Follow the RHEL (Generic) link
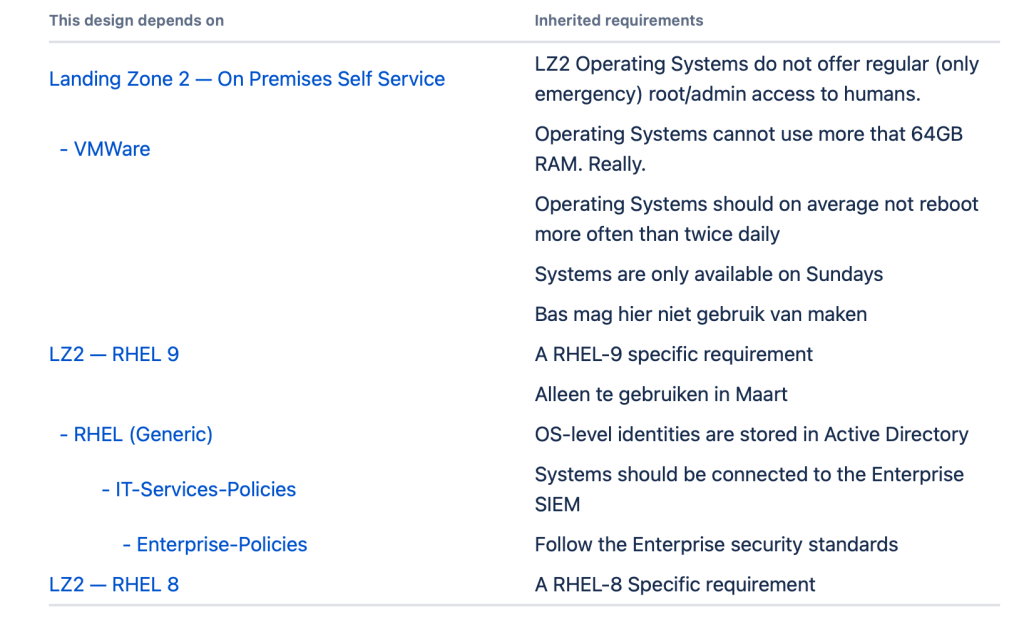This screenshot has height=622, width=1024. (x=143, y=434)
